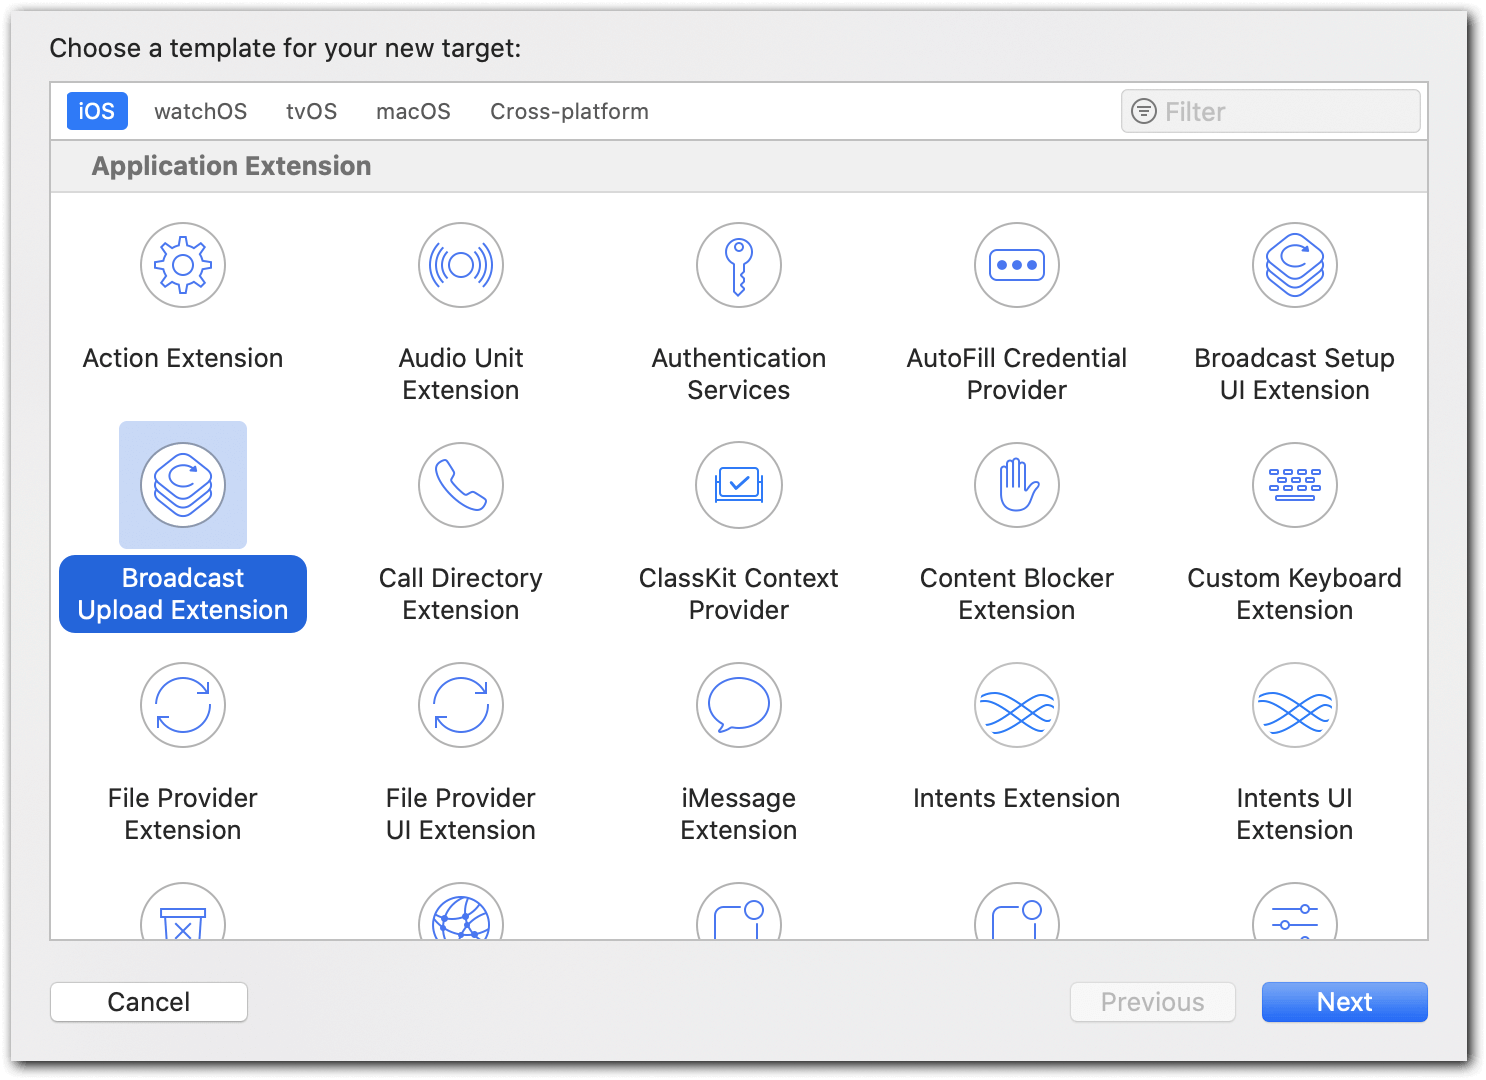Click the Intents Extension label

click(x=1017, y=798)
